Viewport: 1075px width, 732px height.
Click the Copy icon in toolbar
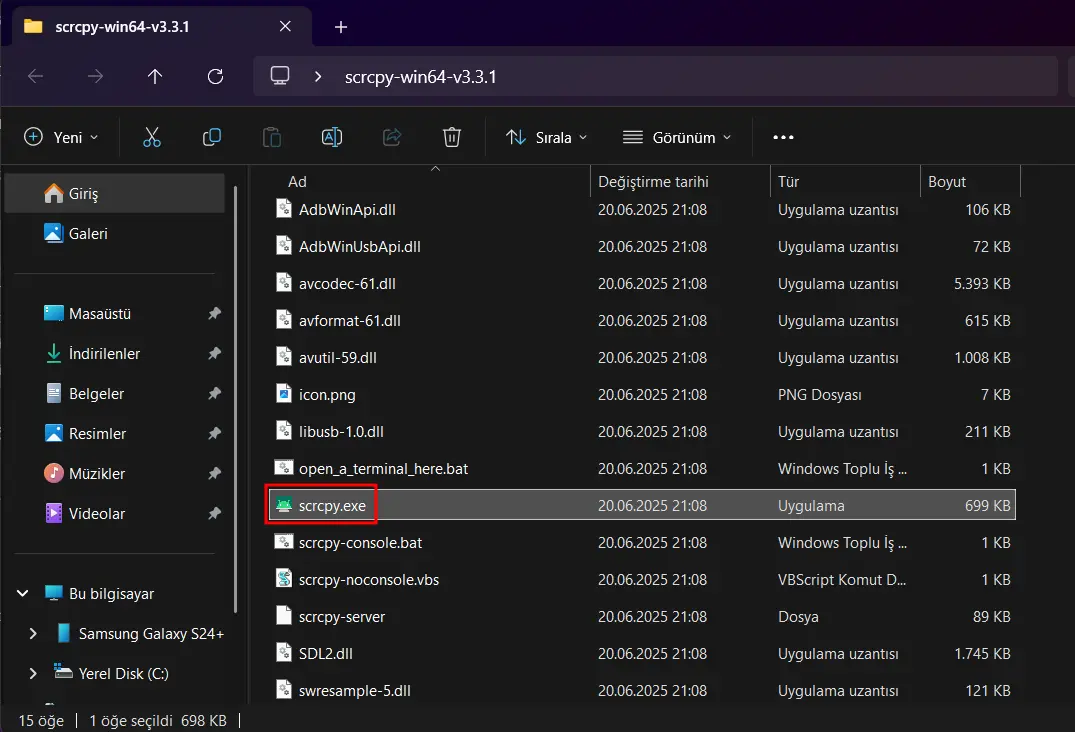point(212,137)
